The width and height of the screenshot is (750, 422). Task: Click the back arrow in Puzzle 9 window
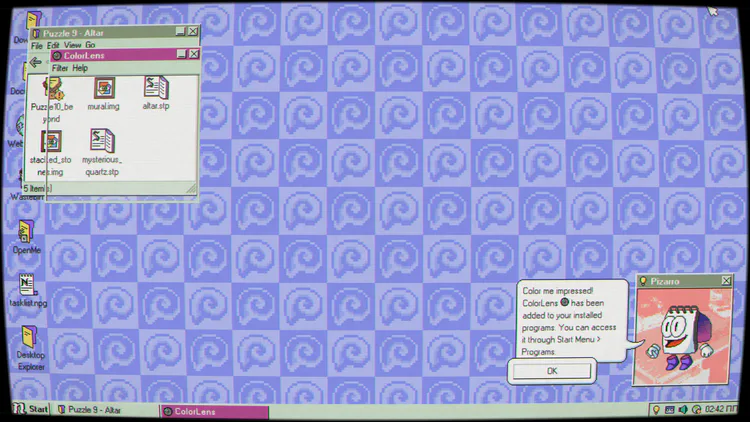(x=35, y=62)
